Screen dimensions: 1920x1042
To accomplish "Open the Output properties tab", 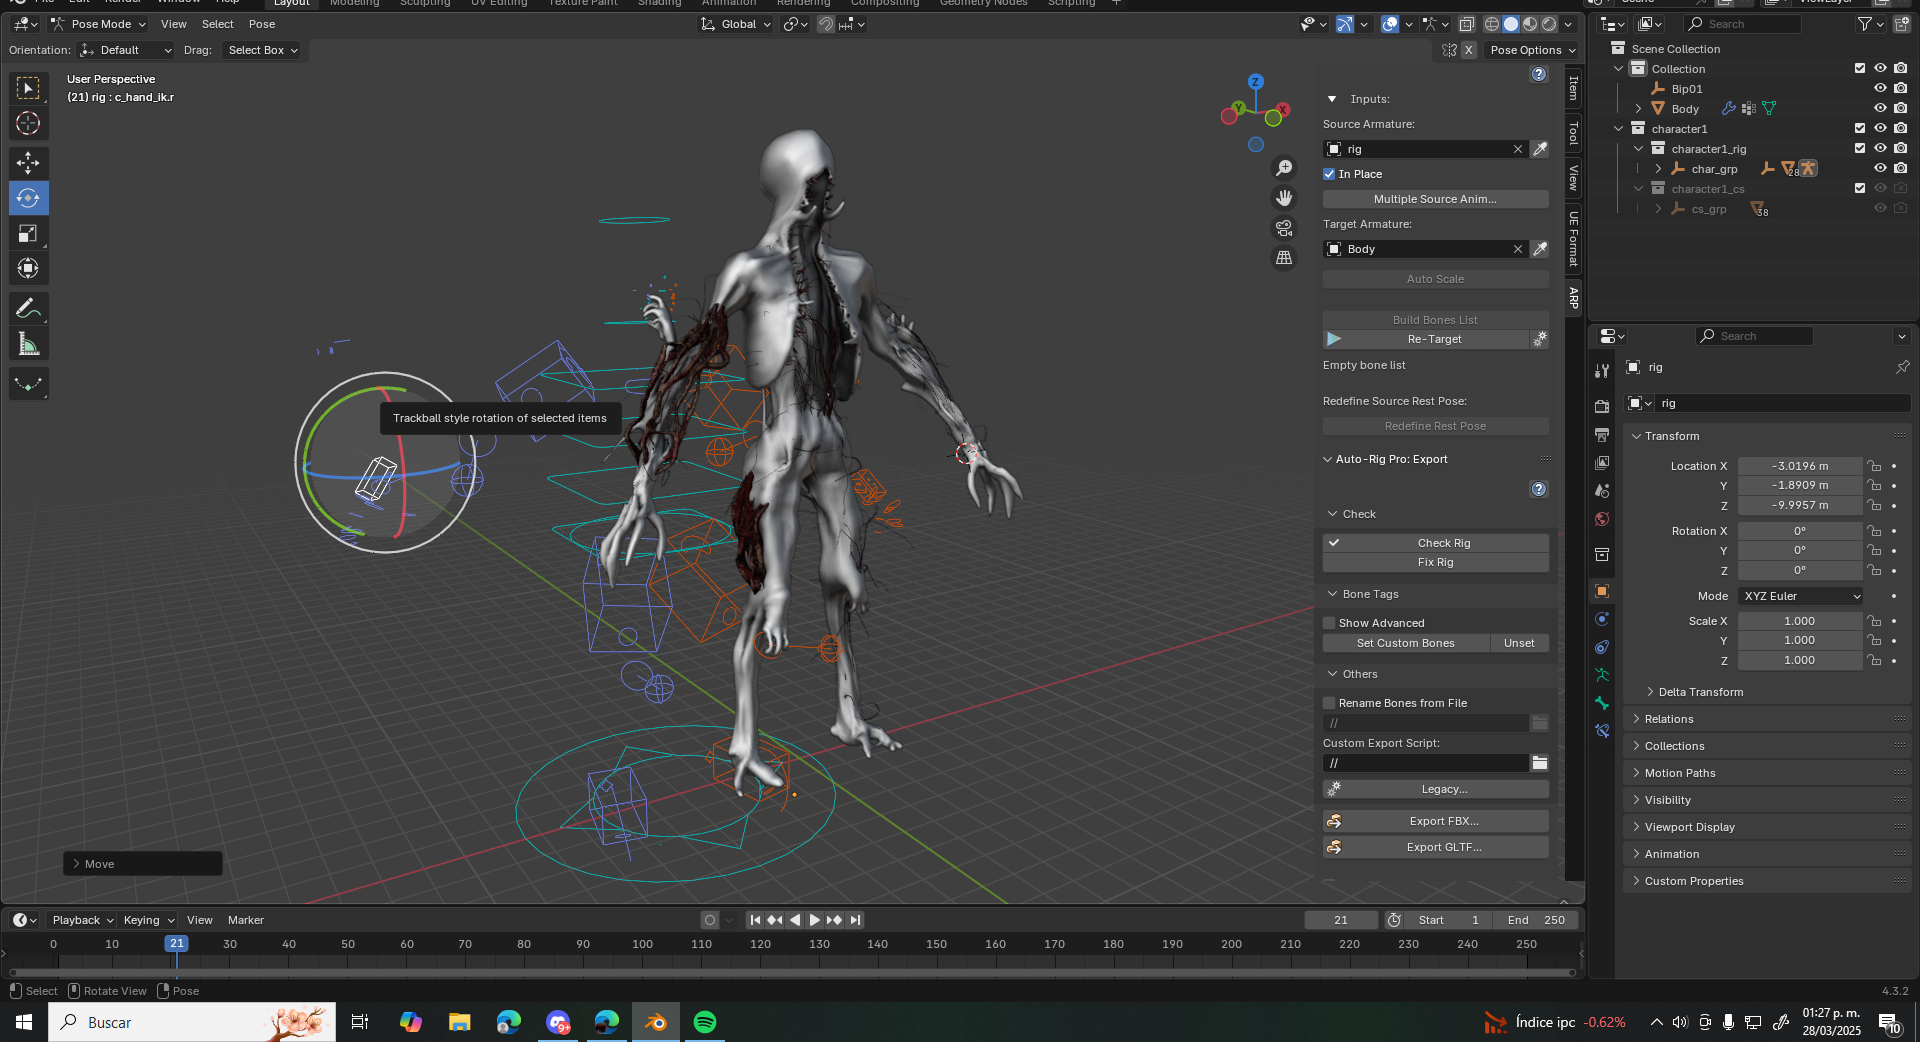I will tap(1602, 434).
